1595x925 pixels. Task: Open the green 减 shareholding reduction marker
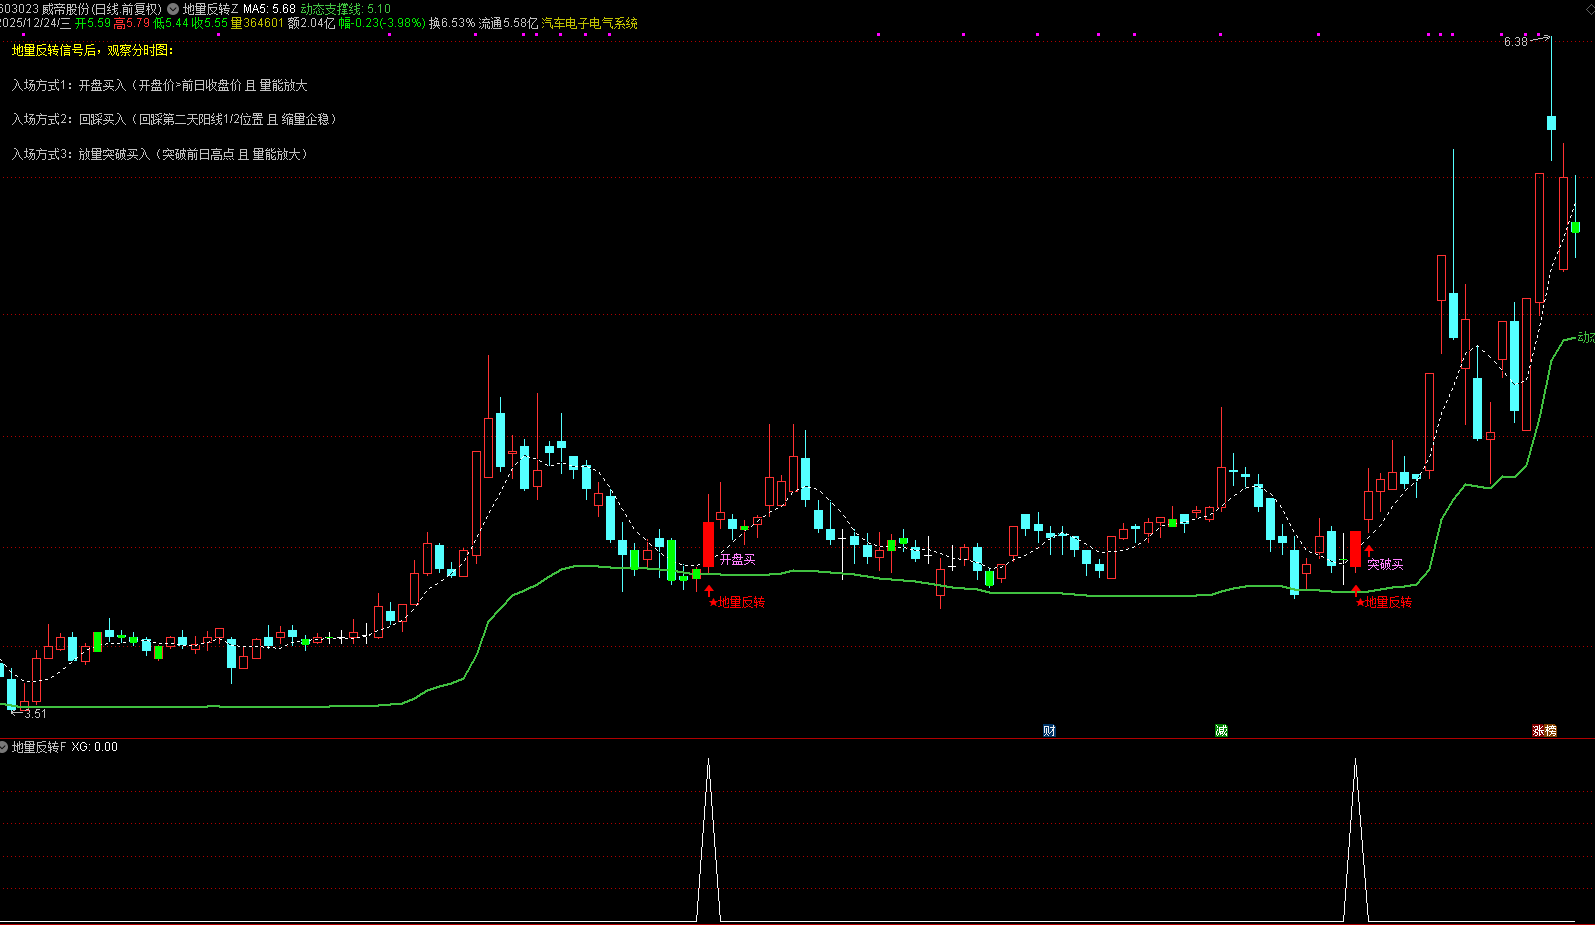tap(1221, 731)
